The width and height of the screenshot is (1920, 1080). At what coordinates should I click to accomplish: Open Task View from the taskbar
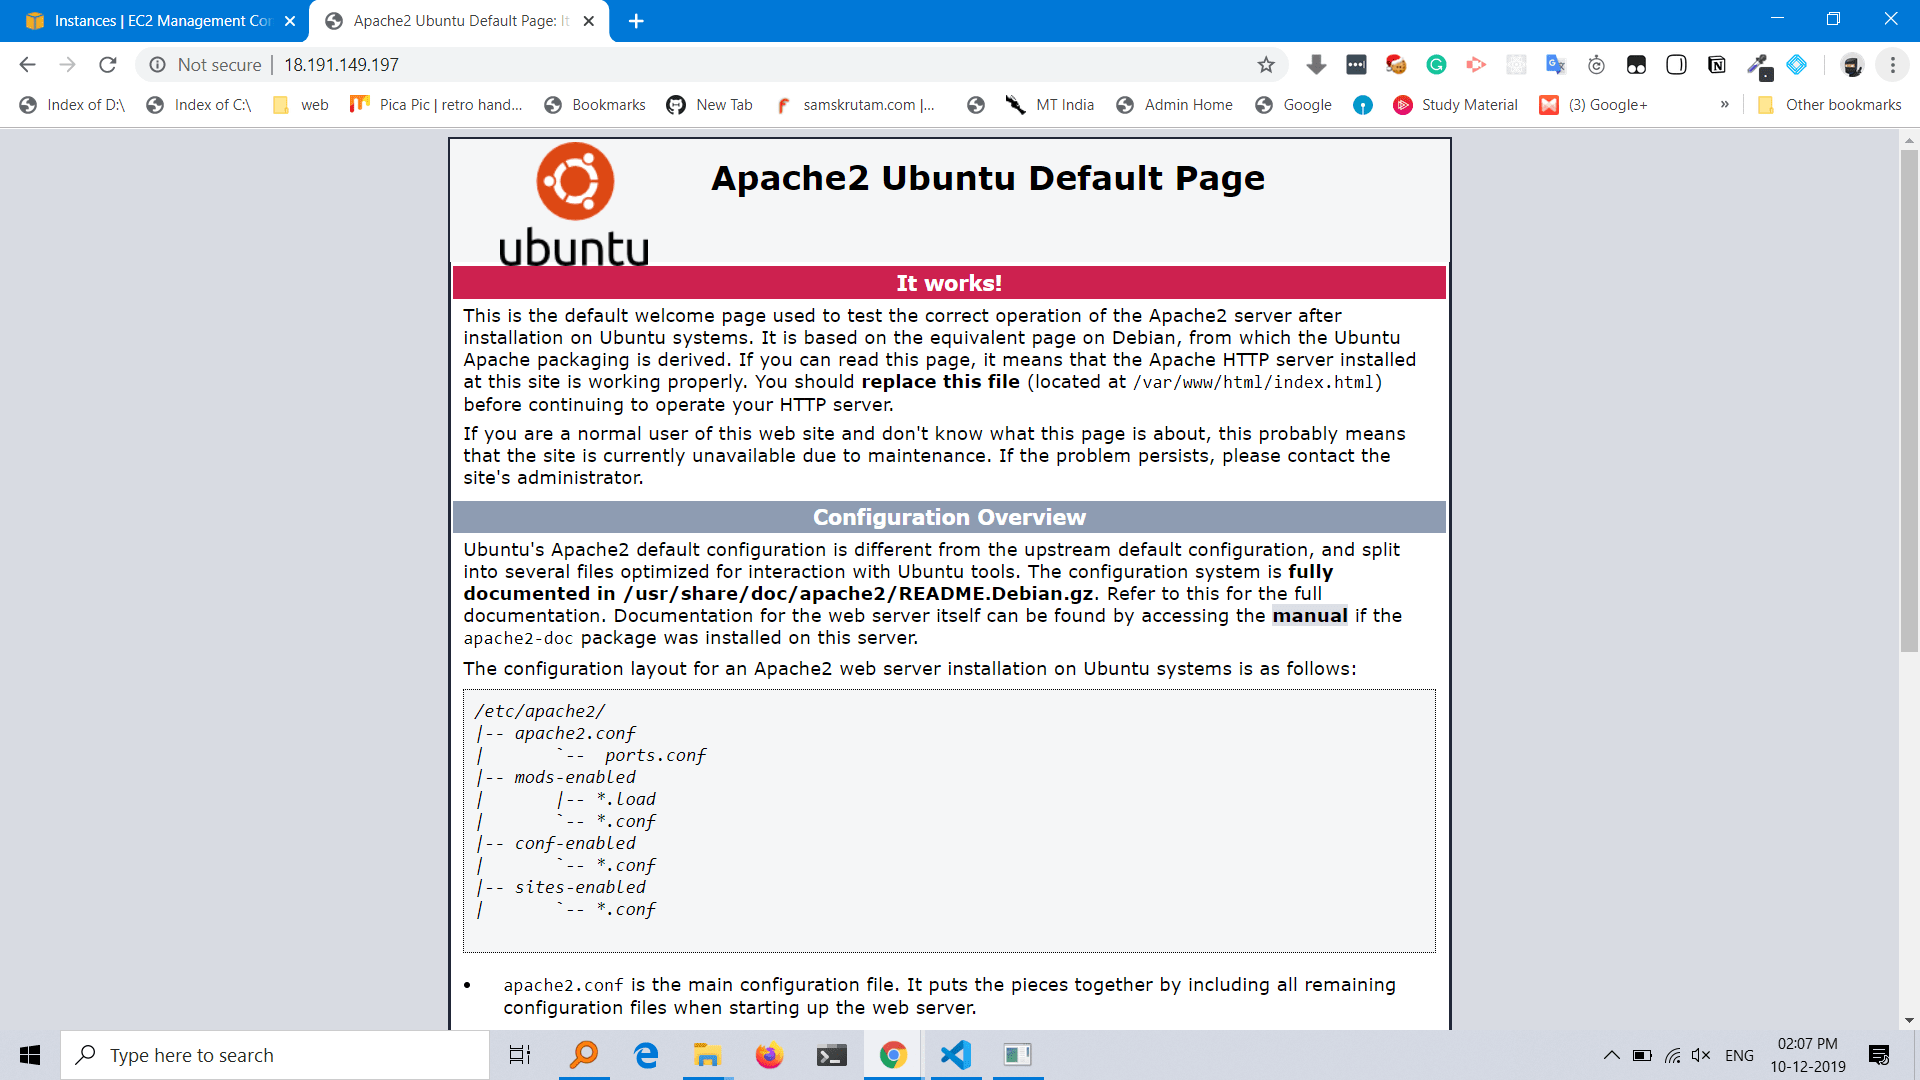coord(520,1055)
